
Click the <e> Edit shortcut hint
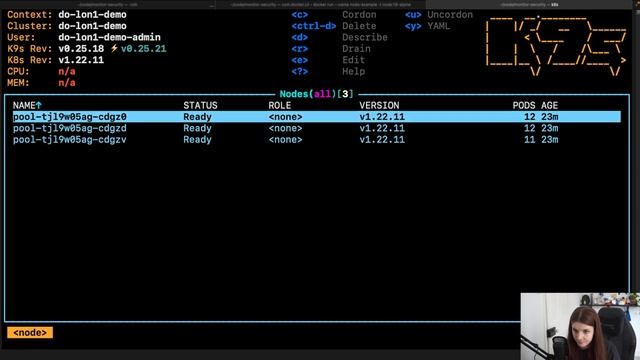coord(328,60)
